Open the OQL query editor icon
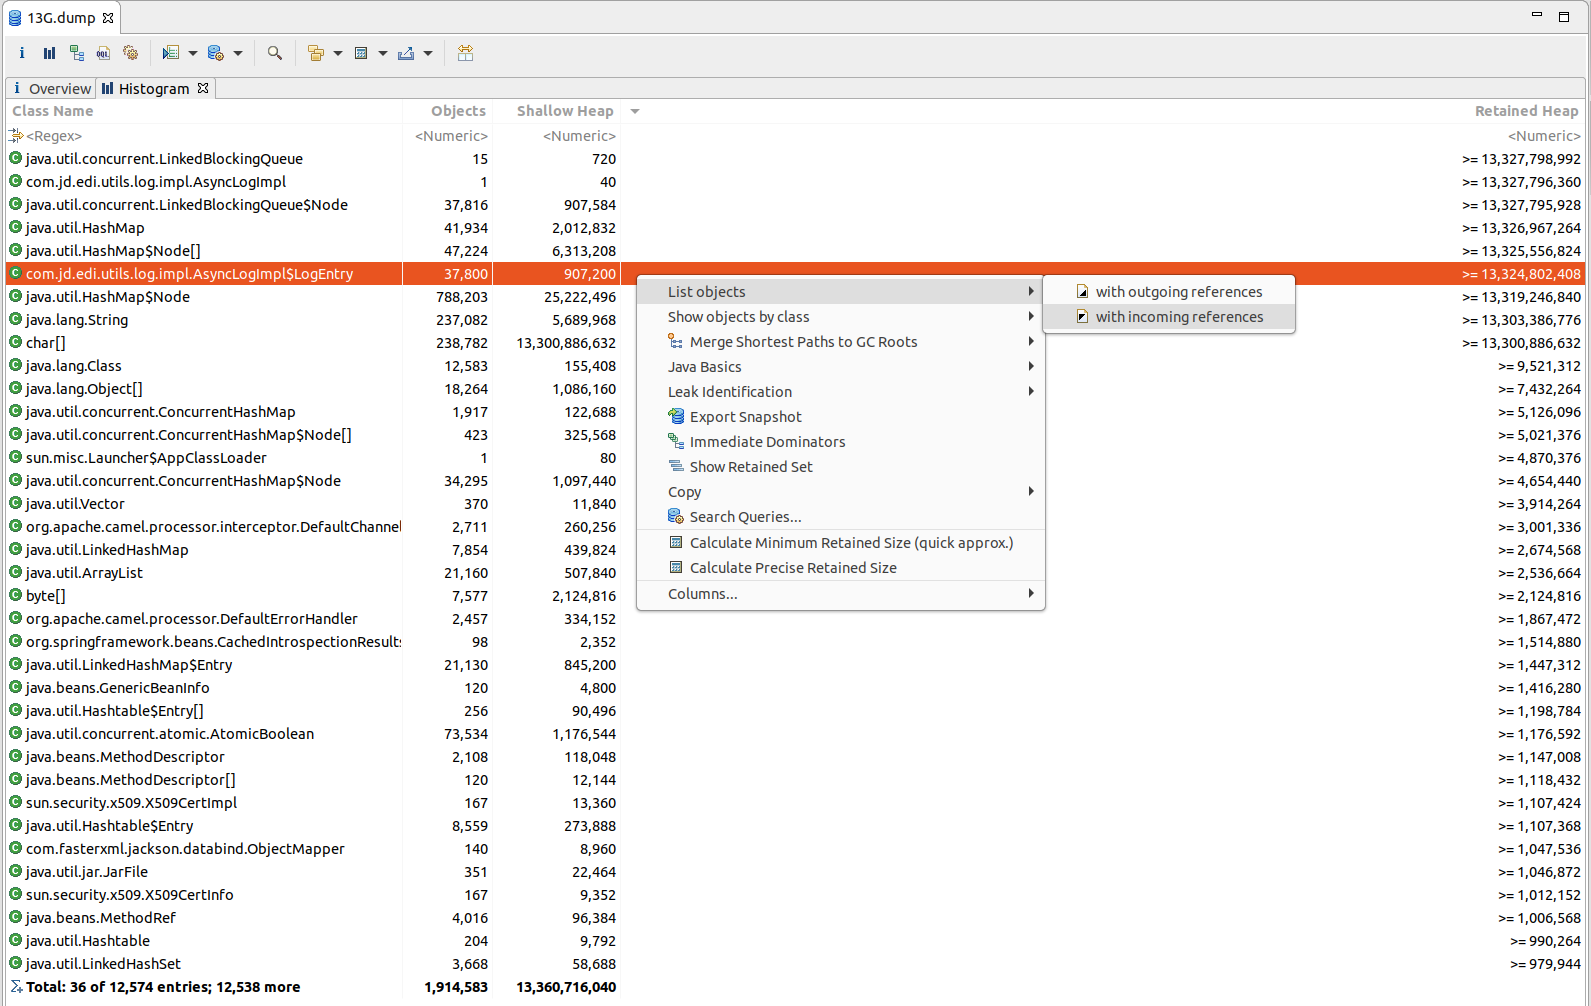Viewport: 1591px width, 1006px height. 103,53
